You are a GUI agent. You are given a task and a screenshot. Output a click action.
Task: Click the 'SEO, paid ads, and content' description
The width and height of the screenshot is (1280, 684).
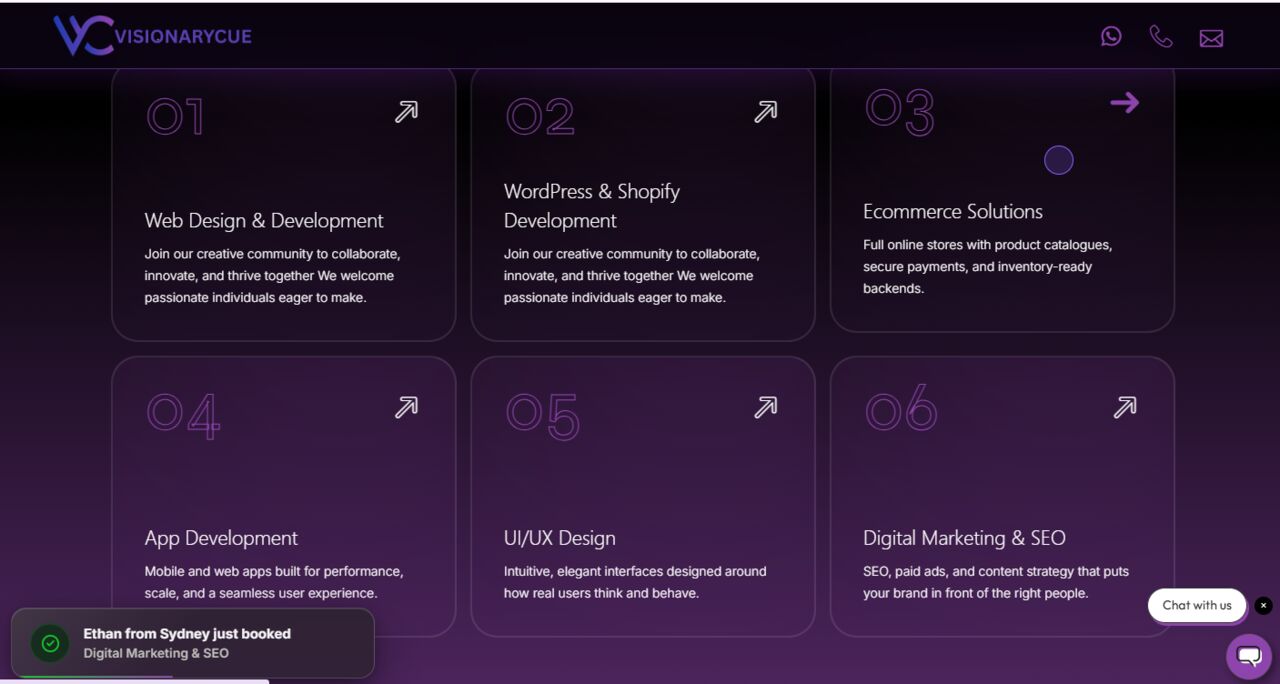click(x=996, y=582)
